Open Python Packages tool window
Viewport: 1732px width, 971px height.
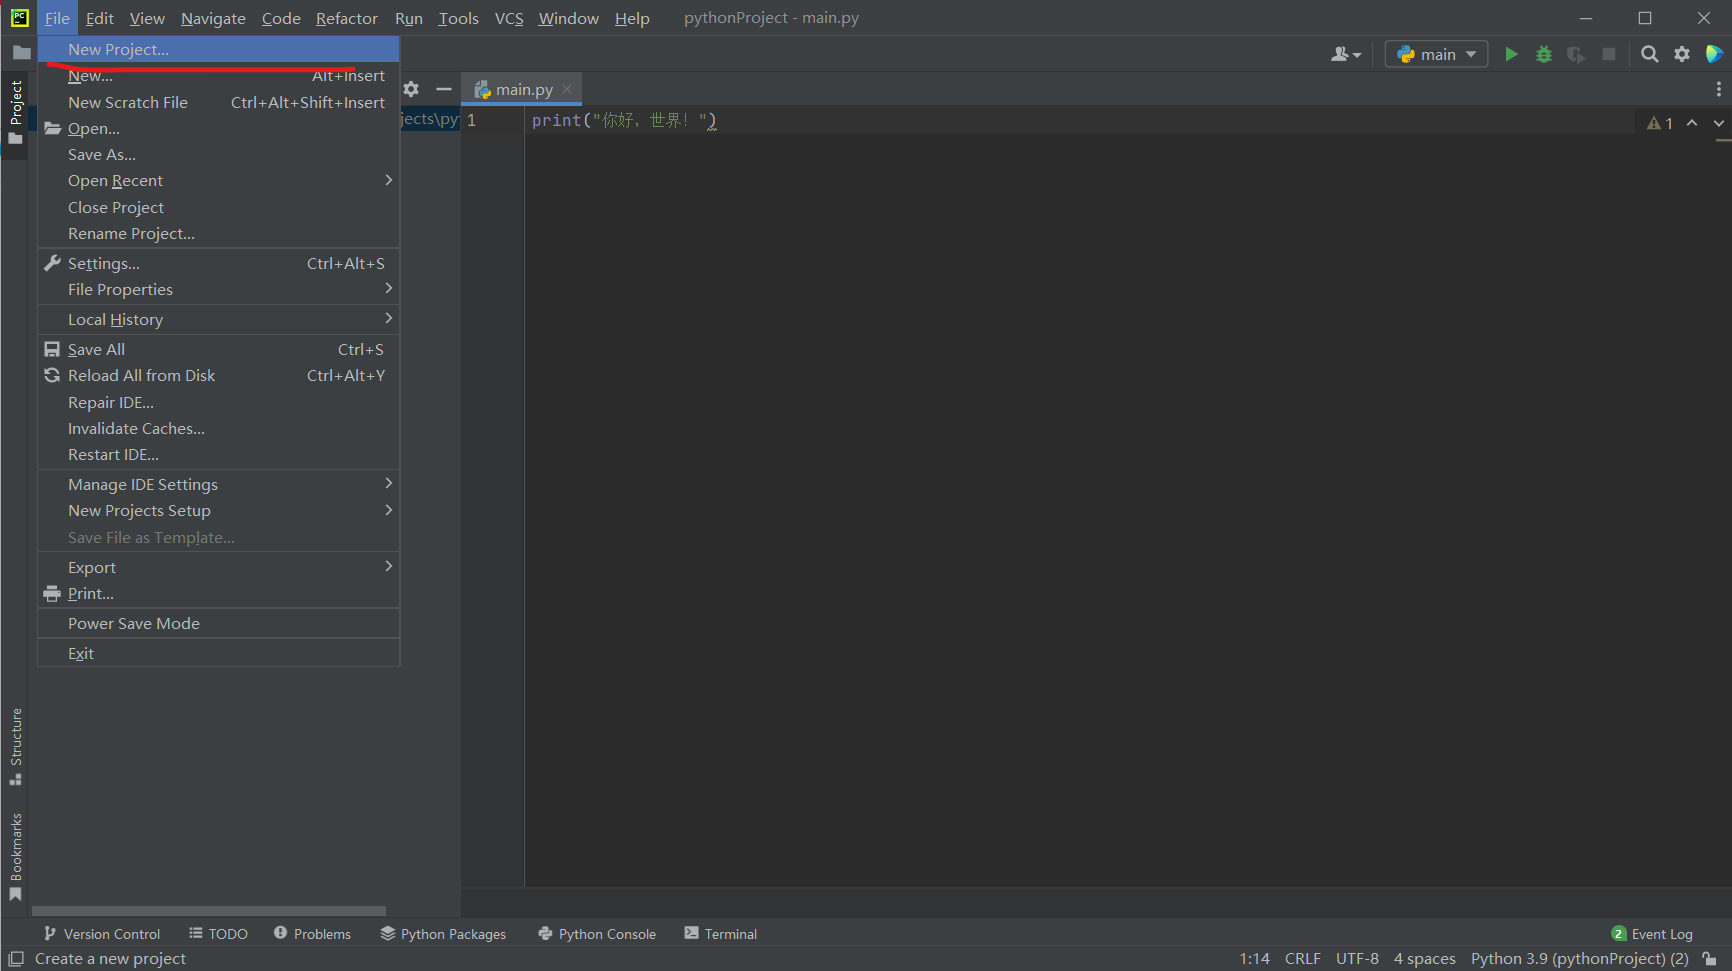coord(443,933)
